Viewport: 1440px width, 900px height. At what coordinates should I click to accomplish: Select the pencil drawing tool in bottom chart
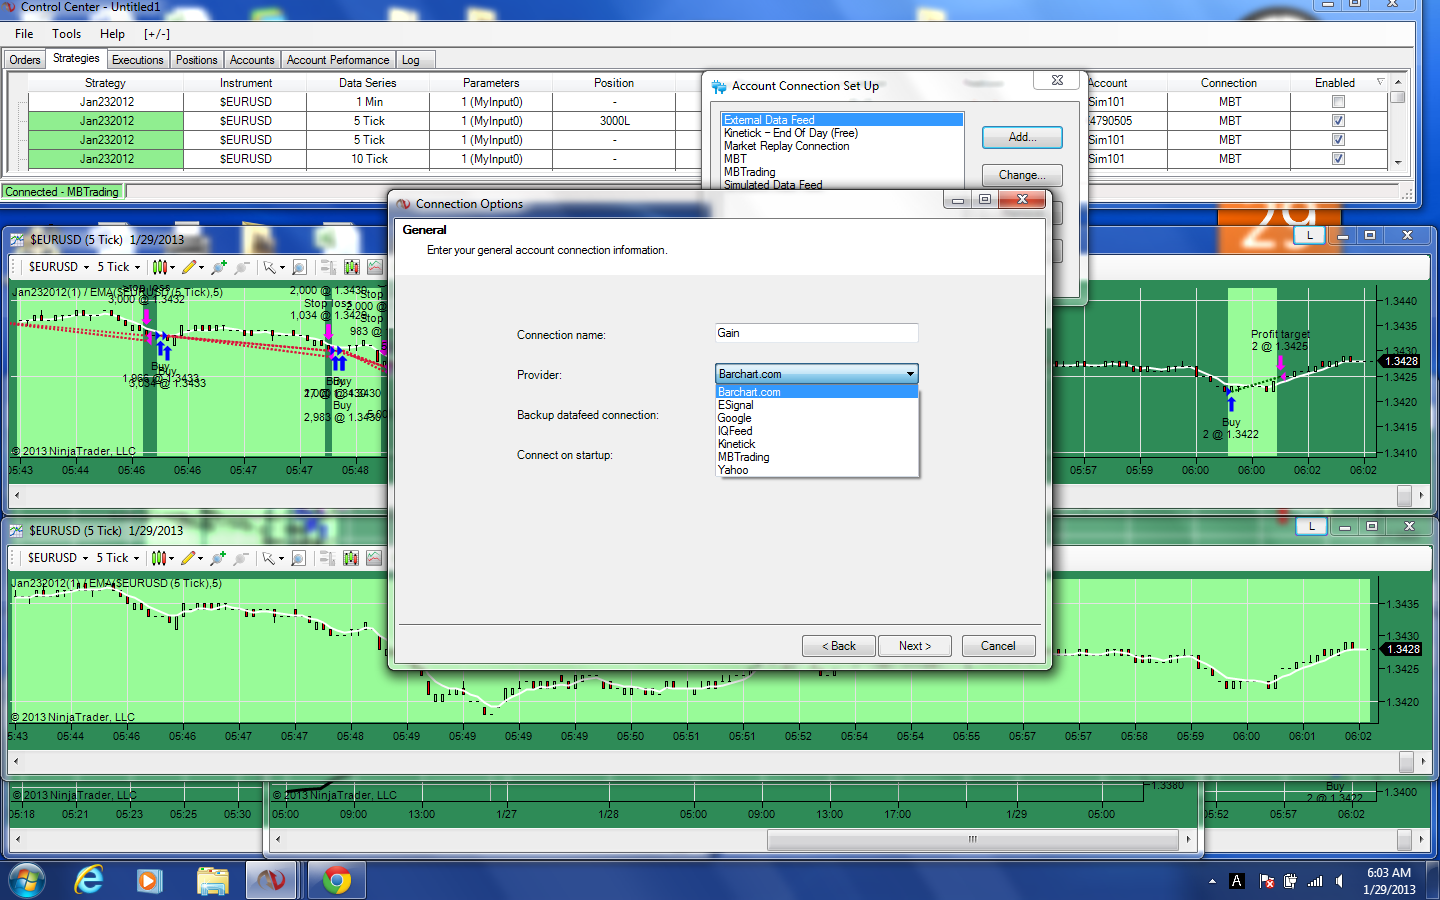pos(188,558)
